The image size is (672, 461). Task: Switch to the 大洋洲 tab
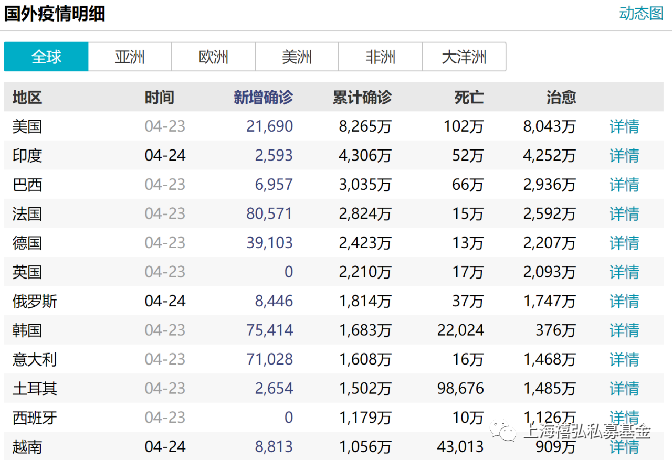click(x=465, y=57)
